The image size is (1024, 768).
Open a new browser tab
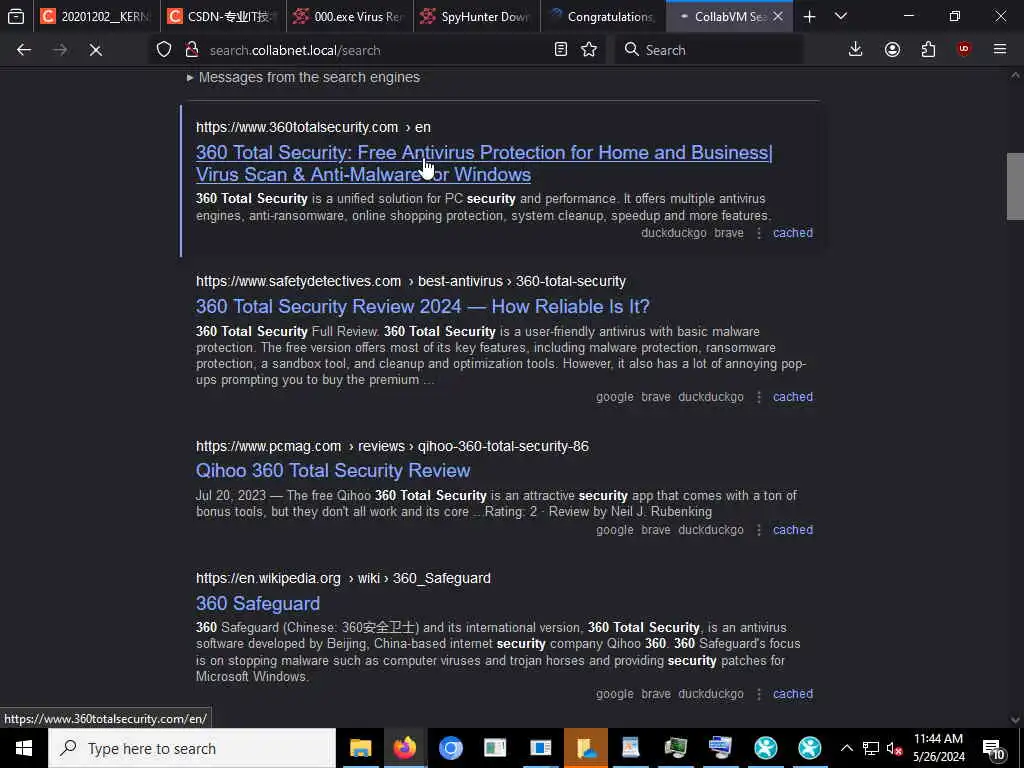(x=809, y=17)
